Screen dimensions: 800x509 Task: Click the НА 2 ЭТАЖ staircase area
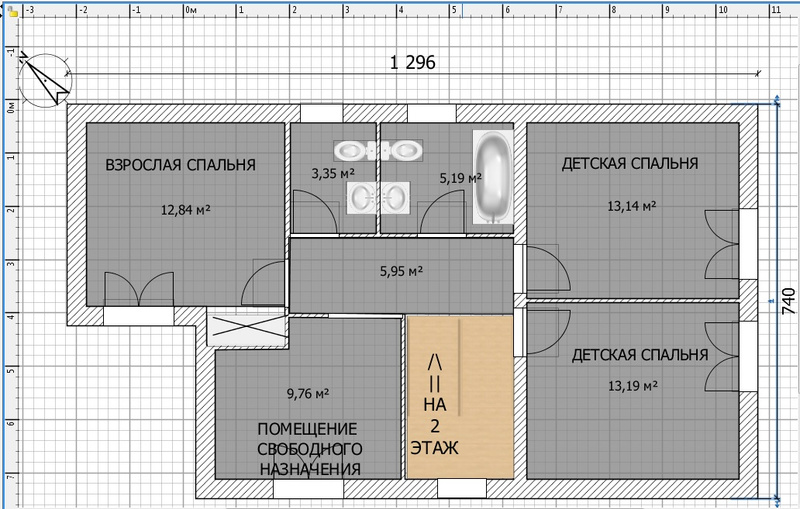[460, 397]
